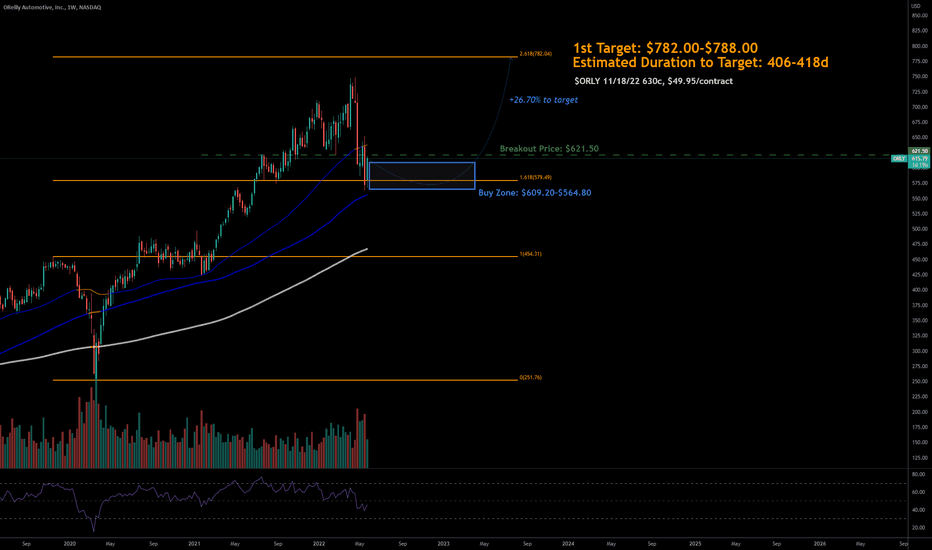Click the green 621.50 price tag

point(920,152)
